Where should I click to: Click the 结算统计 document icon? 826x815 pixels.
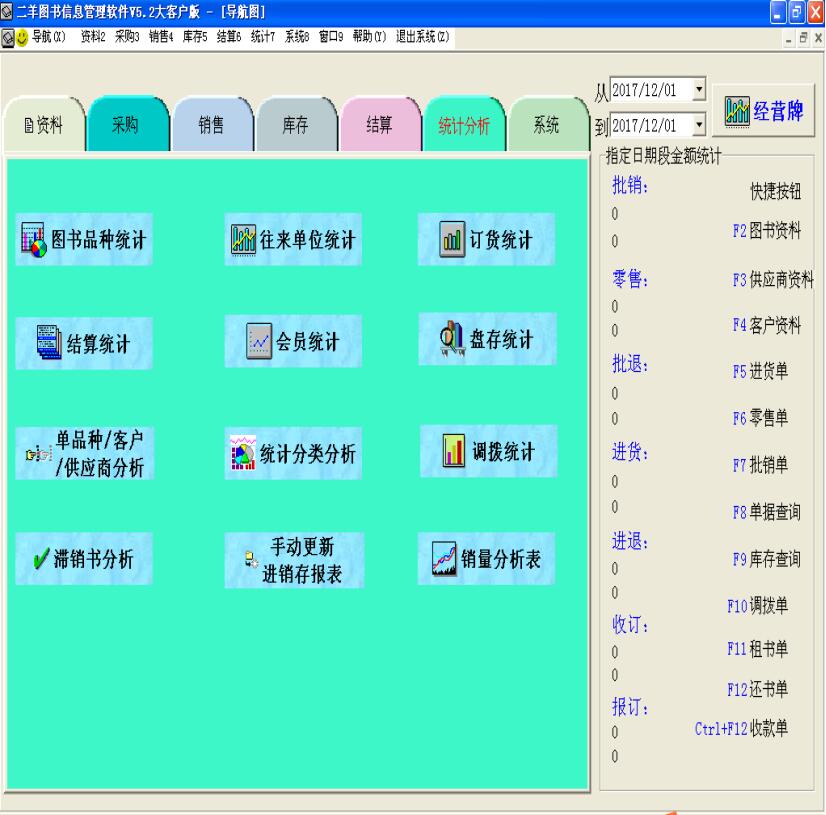click(48, 342)
